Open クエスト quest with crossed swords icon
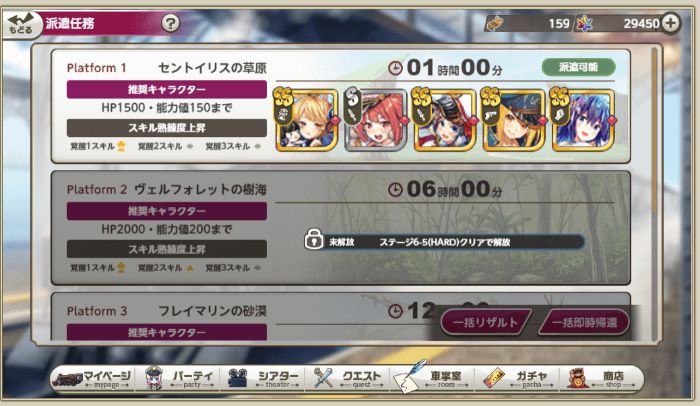This screenshot has height=406, width=700. pos(348,379)
